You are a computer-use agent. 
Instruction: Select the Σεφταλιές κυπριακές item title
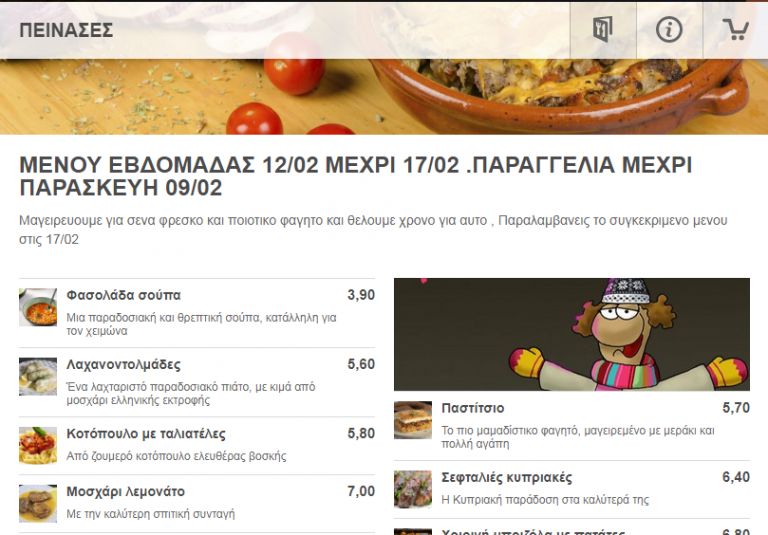(x=506, y=477)
